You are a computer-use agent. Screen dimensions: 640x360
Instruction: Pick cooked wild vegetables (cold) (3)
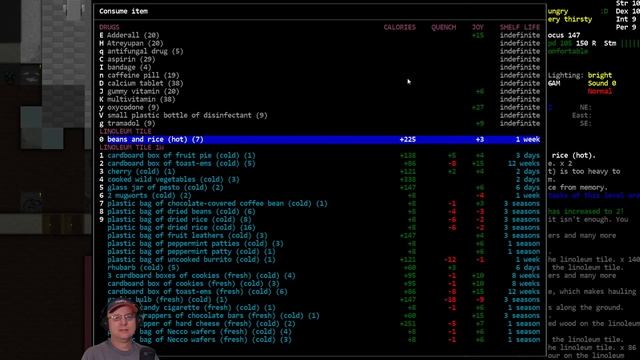click(x=173, y=179)
